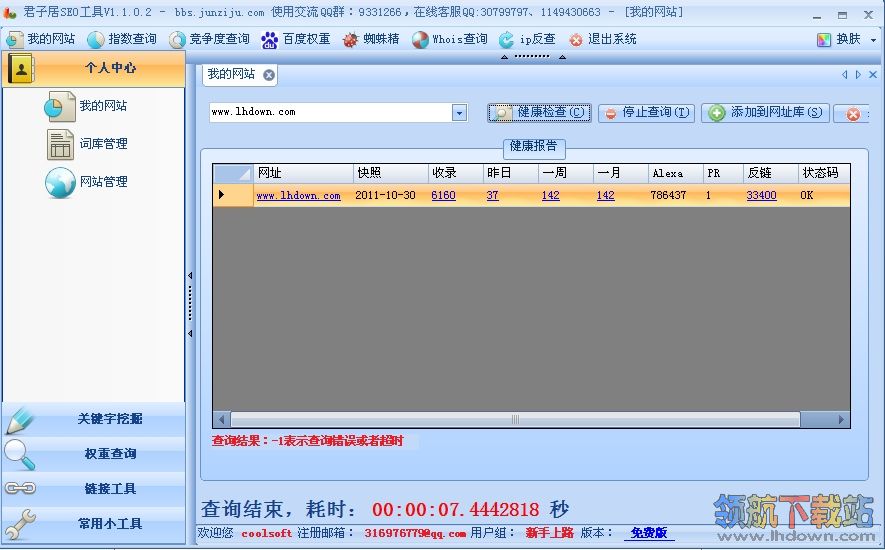Close the 我的网站 tab
Viewport: 885px width, 550px height.
coord(269,75)
